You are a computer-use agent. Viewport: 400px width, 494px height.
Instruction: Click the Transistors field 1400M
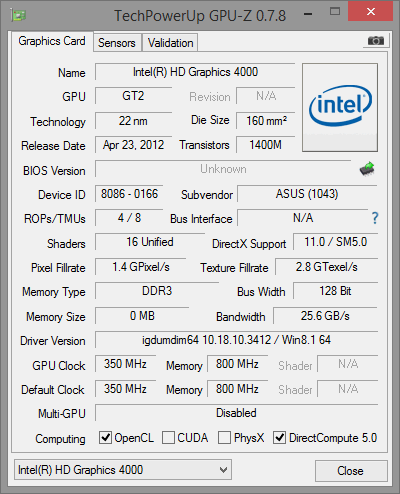(x=266, y=145)
